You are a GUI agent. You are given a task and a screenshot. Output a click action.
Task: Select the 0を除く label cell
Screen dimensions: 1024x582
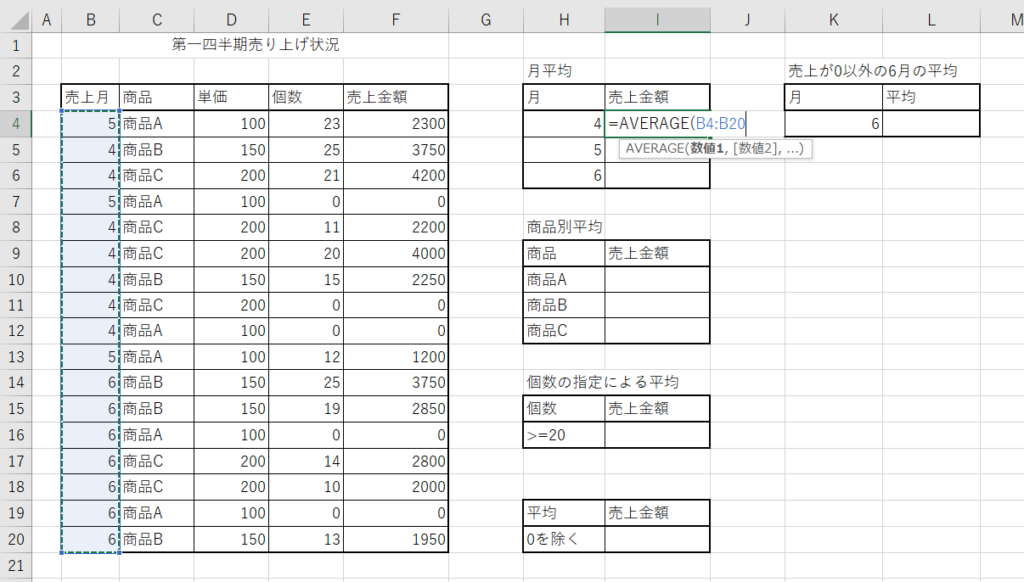click(564, 539)
